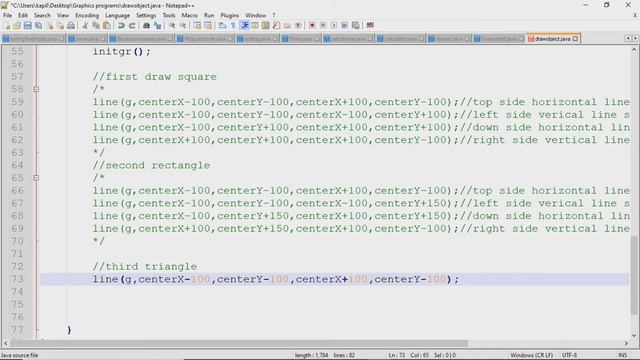Open the ? help menu
The image size is (640, 360).
click(x=274, y=16)
